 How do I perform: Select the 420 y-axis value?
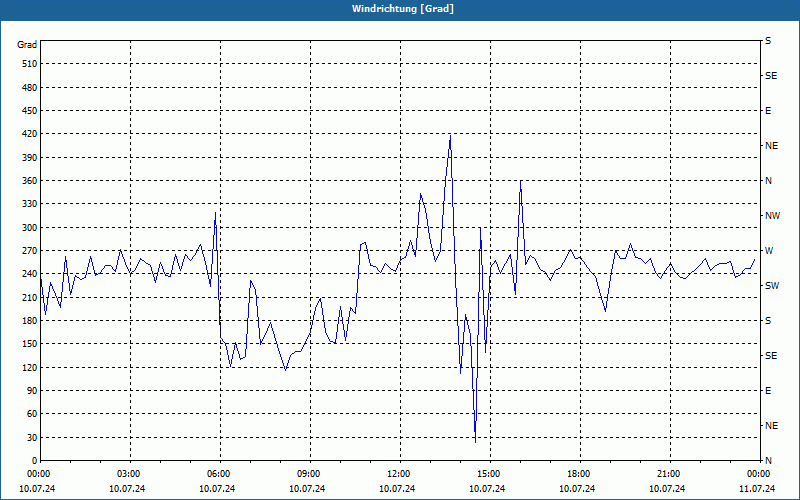30,134
